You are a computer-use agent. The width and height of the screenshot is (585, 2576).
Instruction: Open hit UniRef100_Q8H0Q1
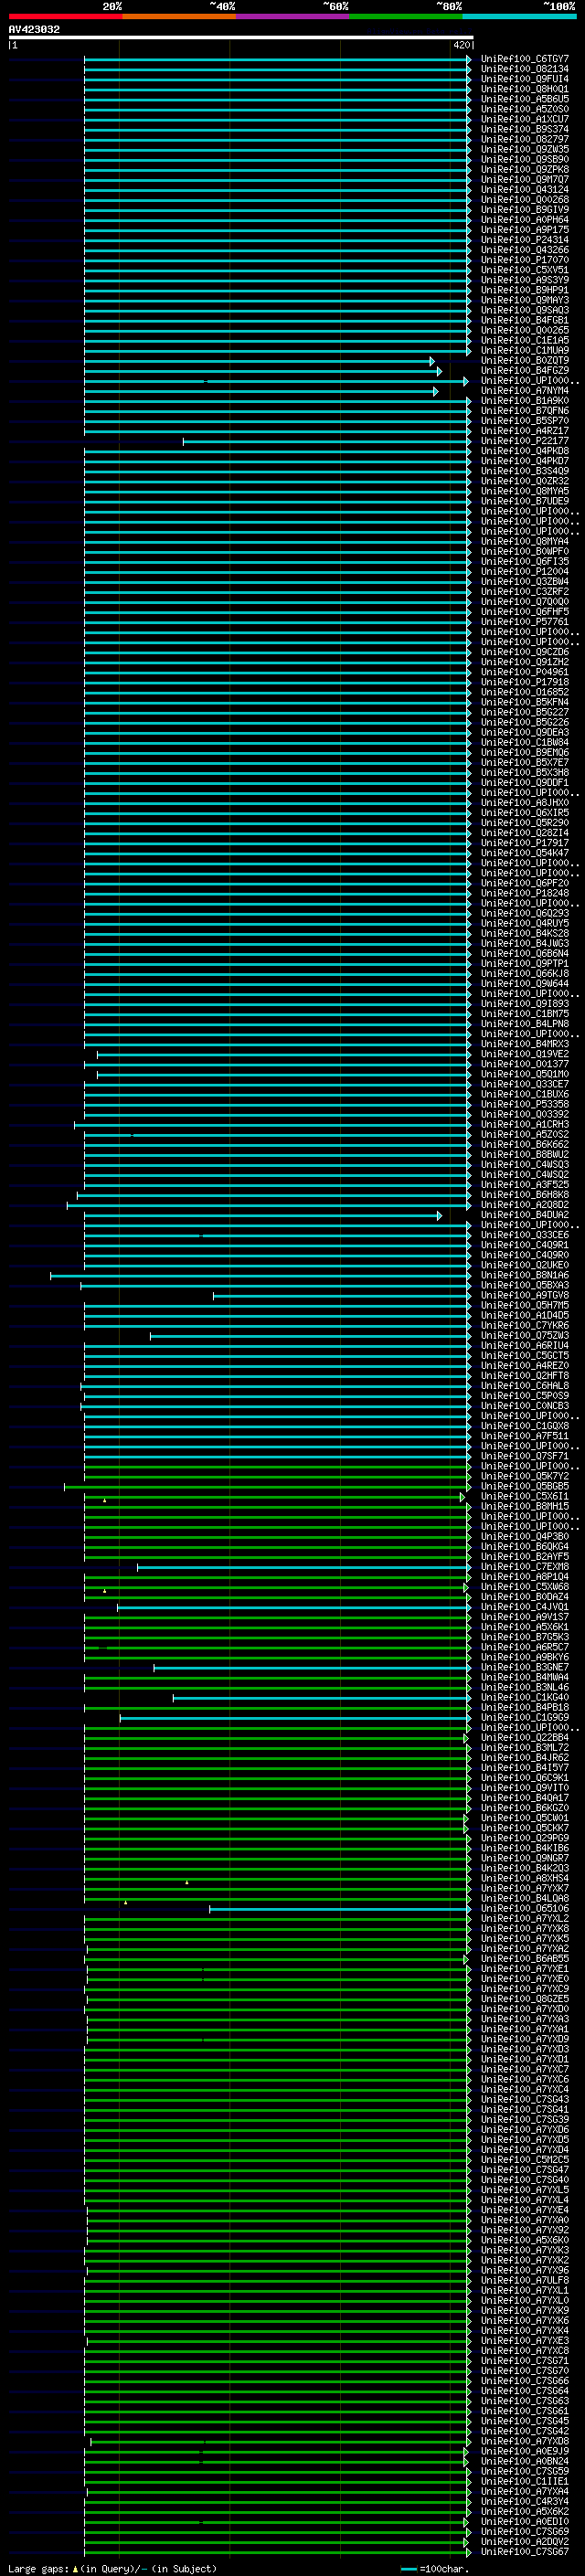pos(524,89)
